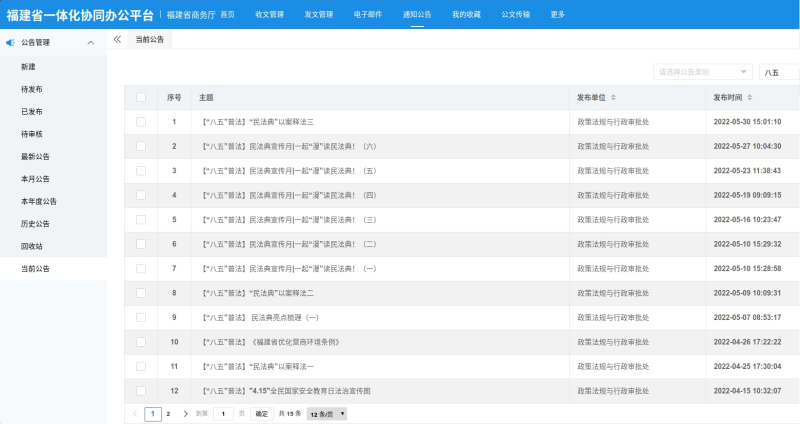
Task: Select checkbox for row 10 announcement
Action: pyautogui.click(x=141, y=342)
